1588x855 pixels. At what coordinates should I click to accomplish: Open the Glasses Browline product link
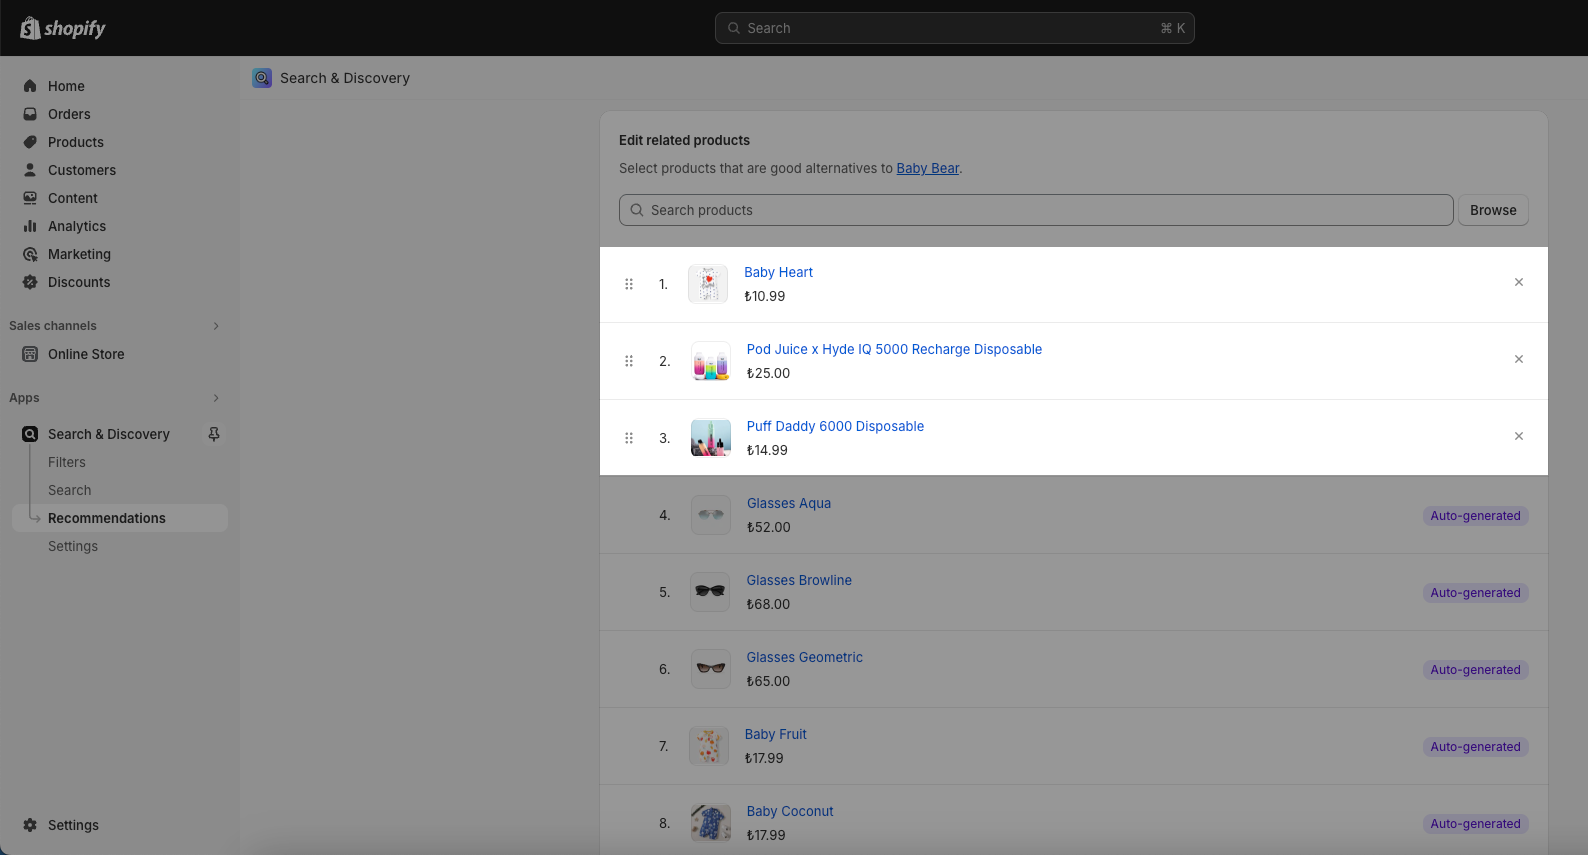[799, 580]
